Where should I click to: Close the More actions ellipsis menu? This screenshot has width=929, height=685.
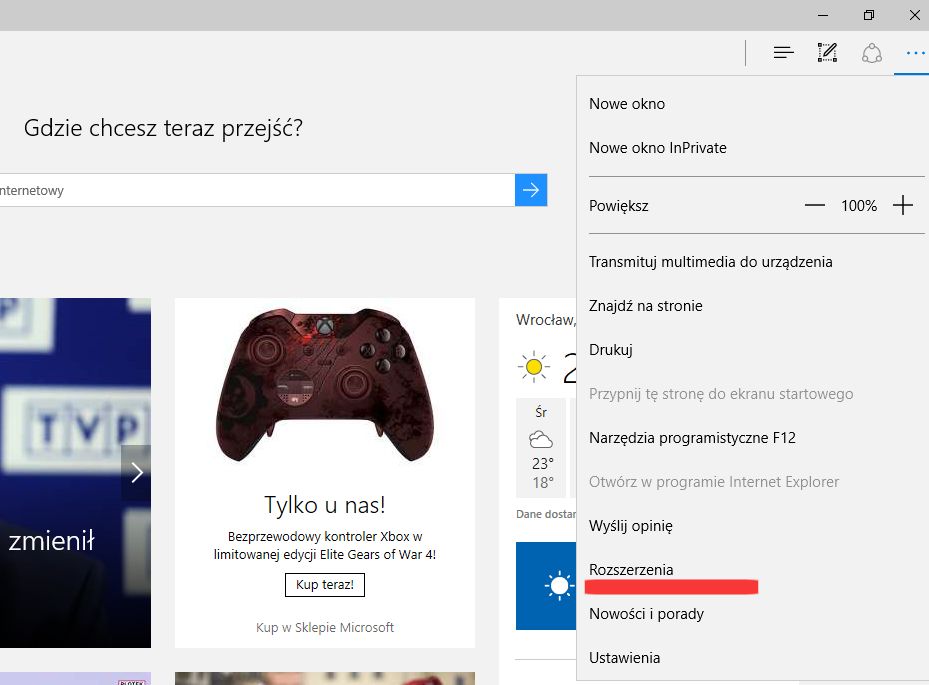[x=915, y=53]
